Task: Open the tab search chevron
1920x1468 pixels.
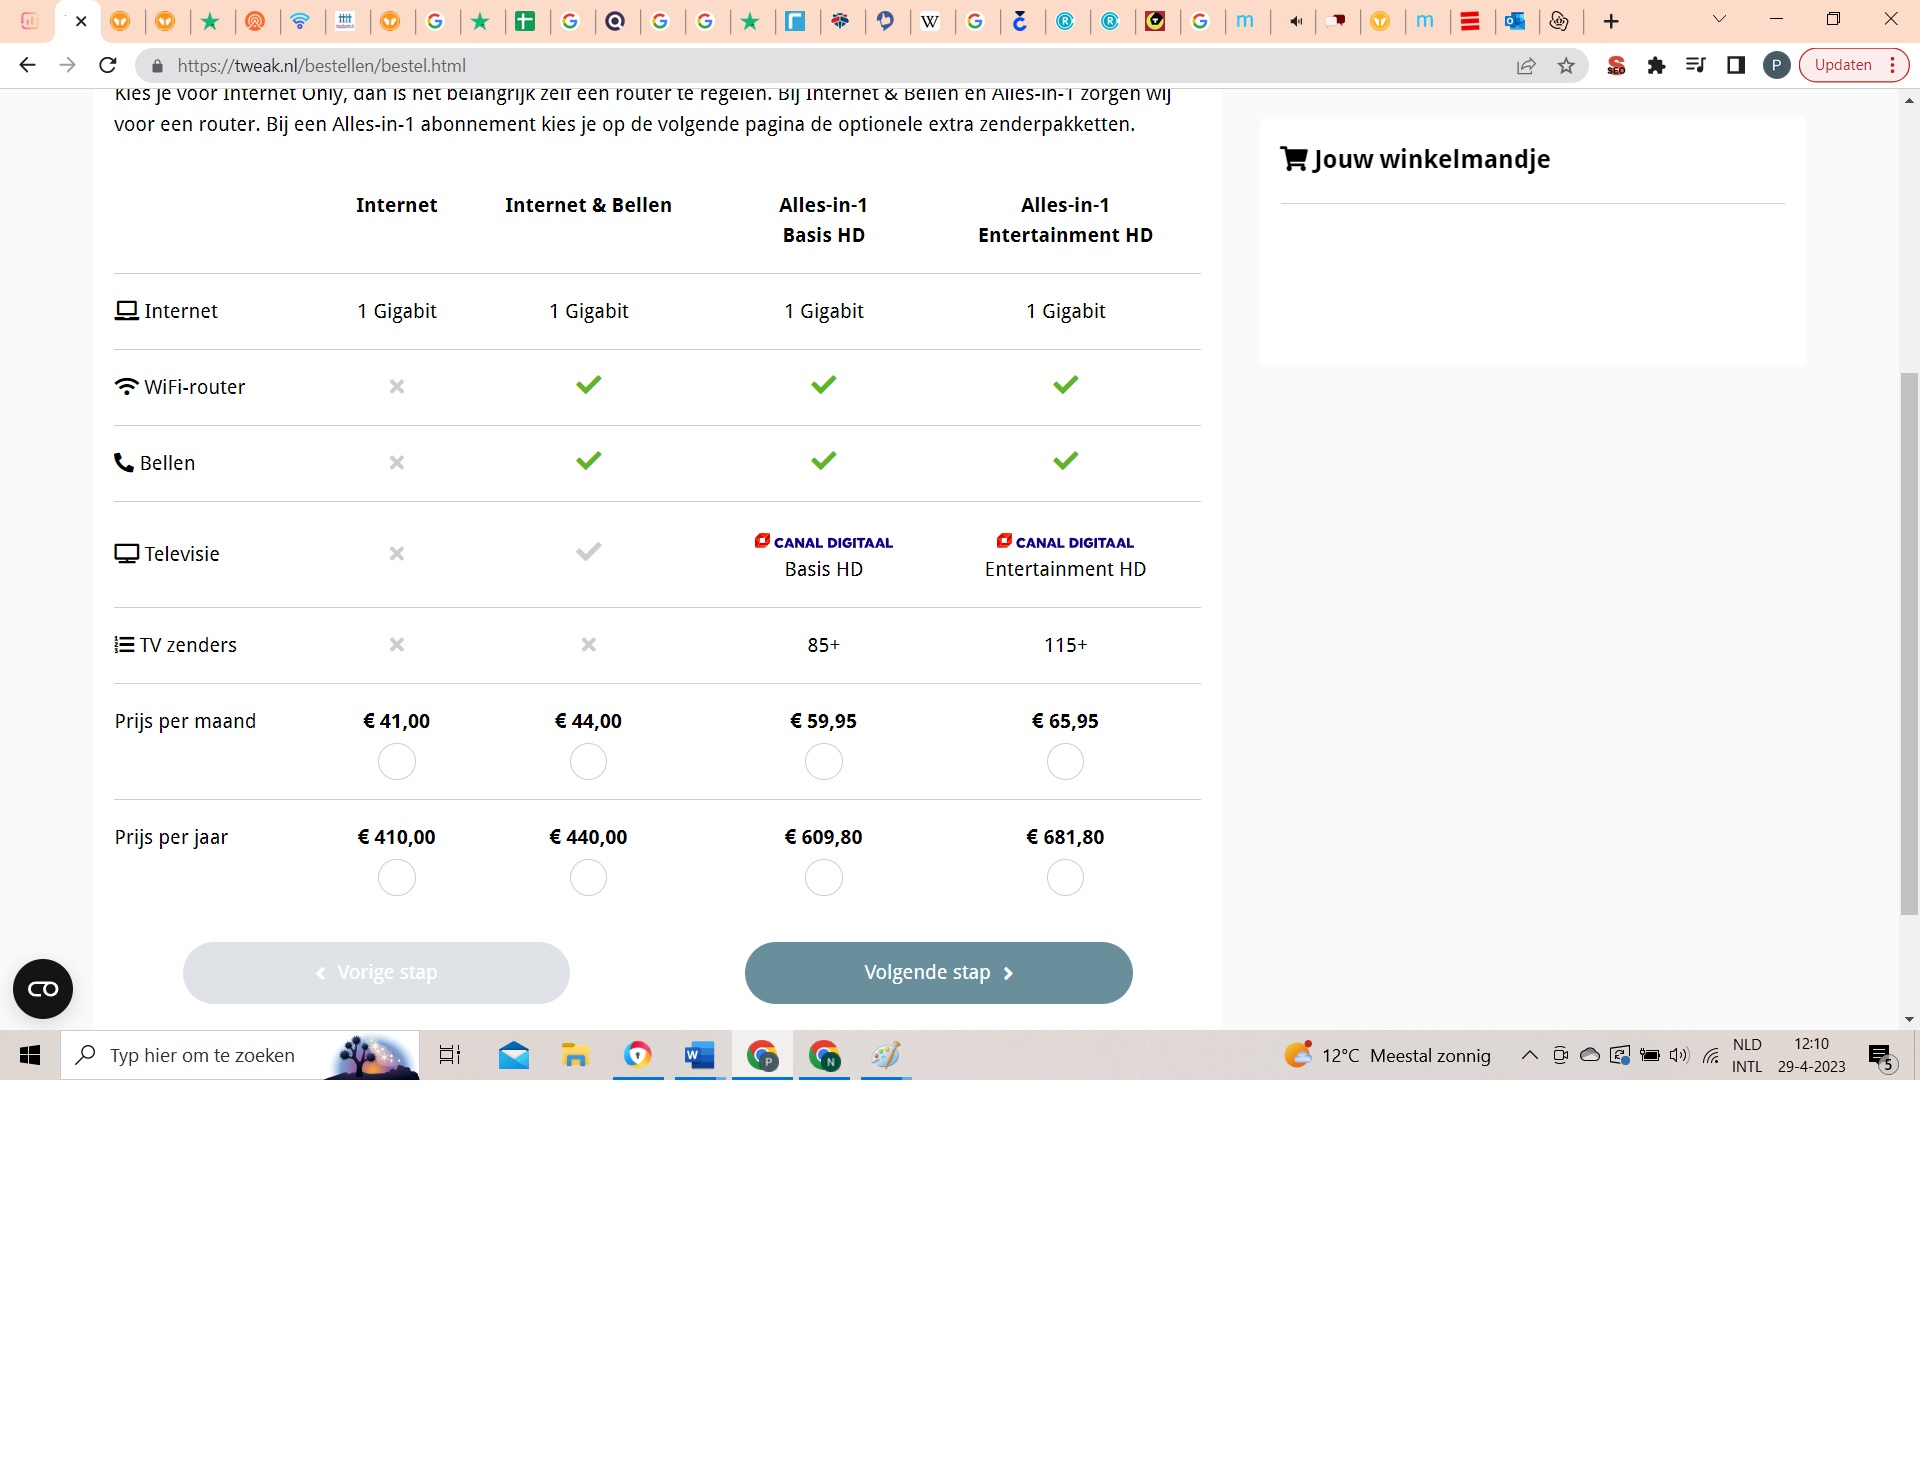Action: pyautogui.click(x=1719, y=19)
